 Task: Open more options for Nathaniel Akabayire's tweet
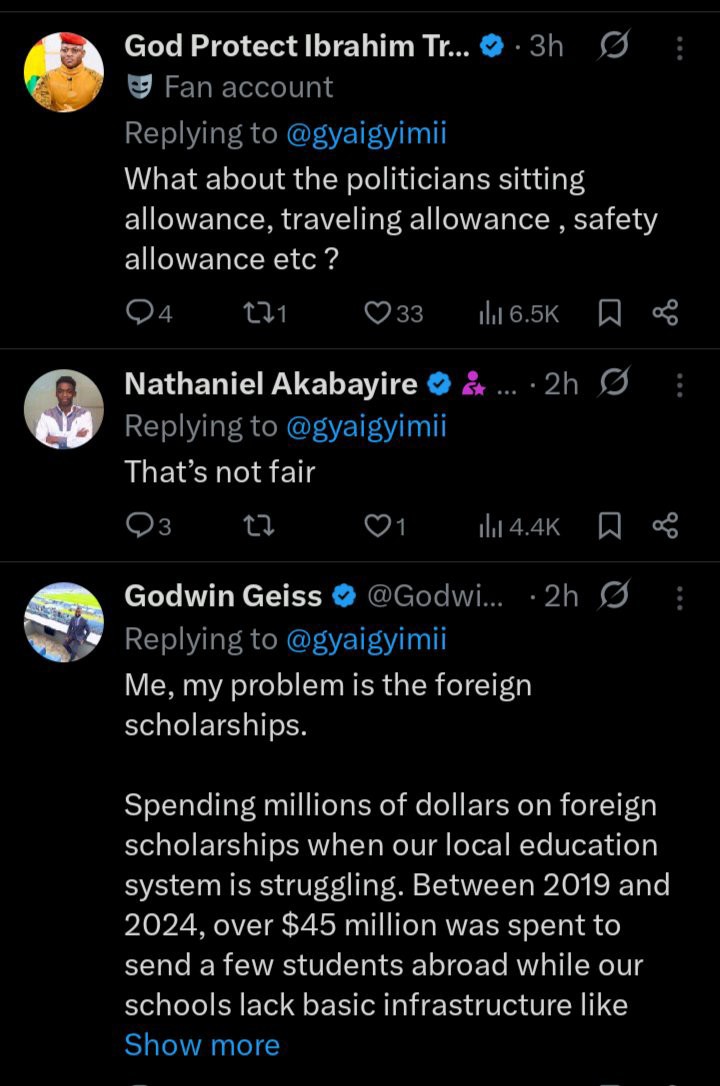pos(680,384)
